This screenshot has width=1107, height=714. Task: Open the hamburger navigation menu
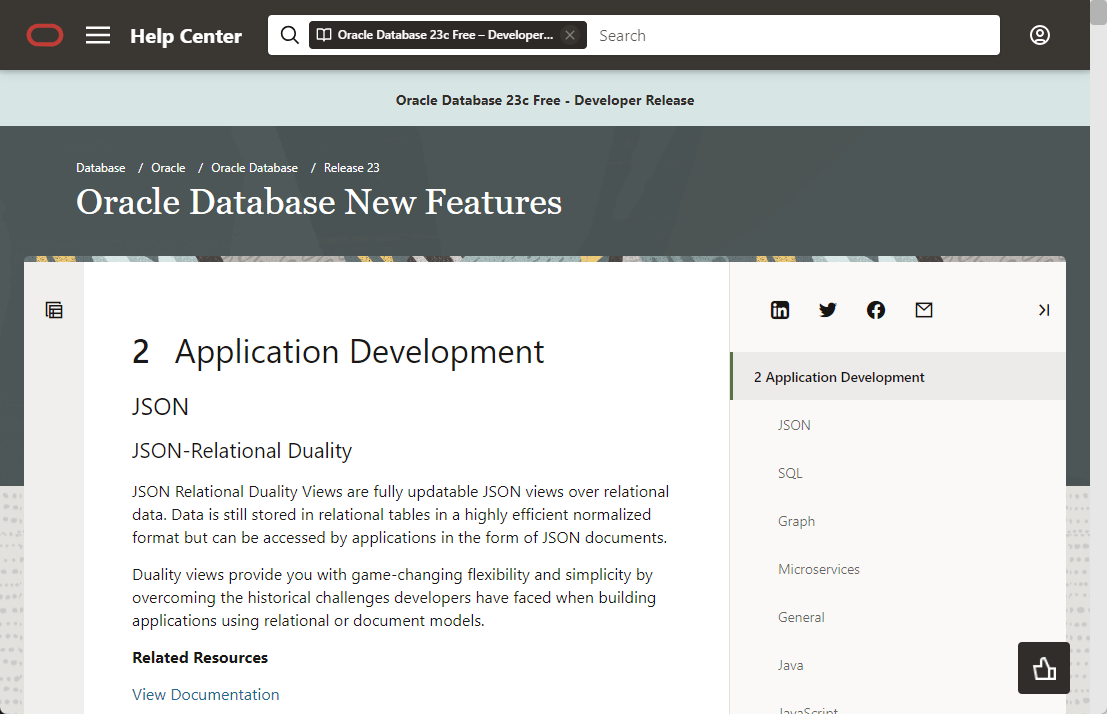pyautogui.click(x=97, y=35)
